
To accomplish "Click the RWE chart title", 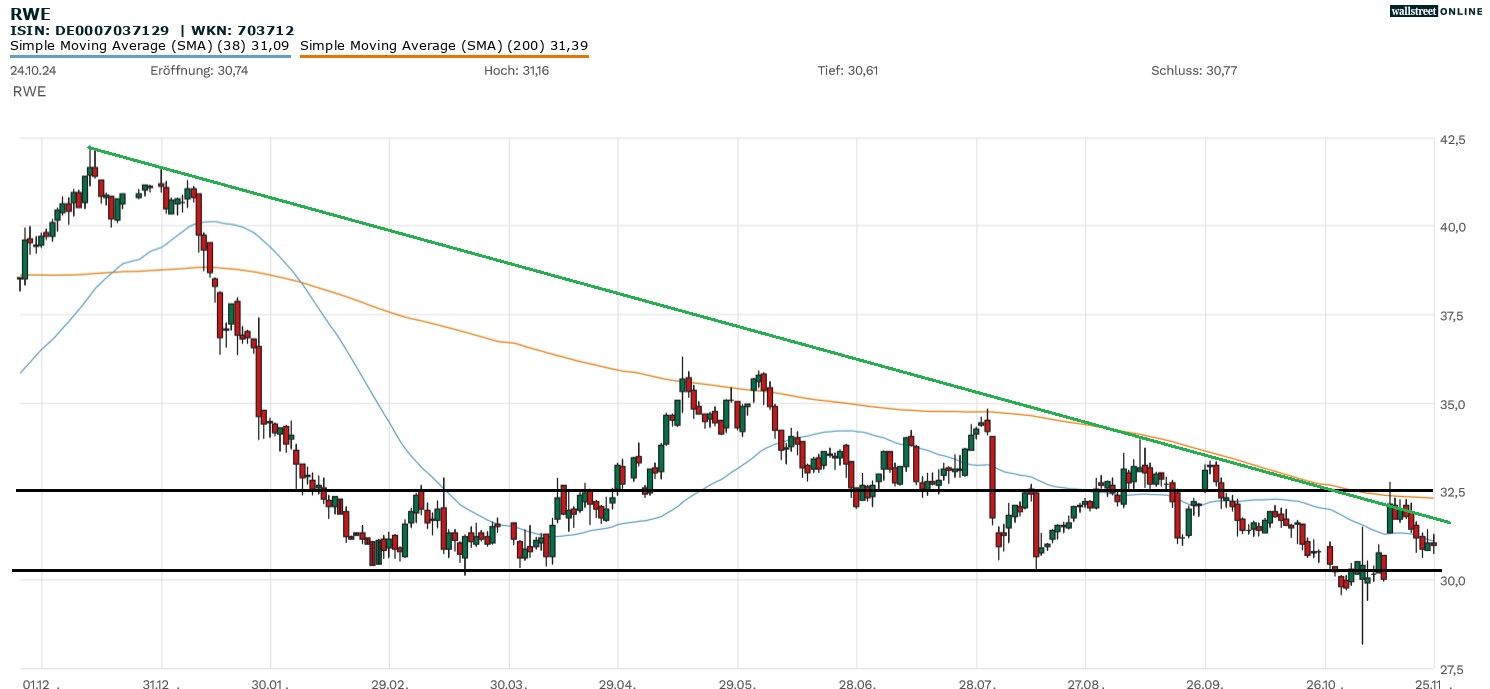I will 28,15.
